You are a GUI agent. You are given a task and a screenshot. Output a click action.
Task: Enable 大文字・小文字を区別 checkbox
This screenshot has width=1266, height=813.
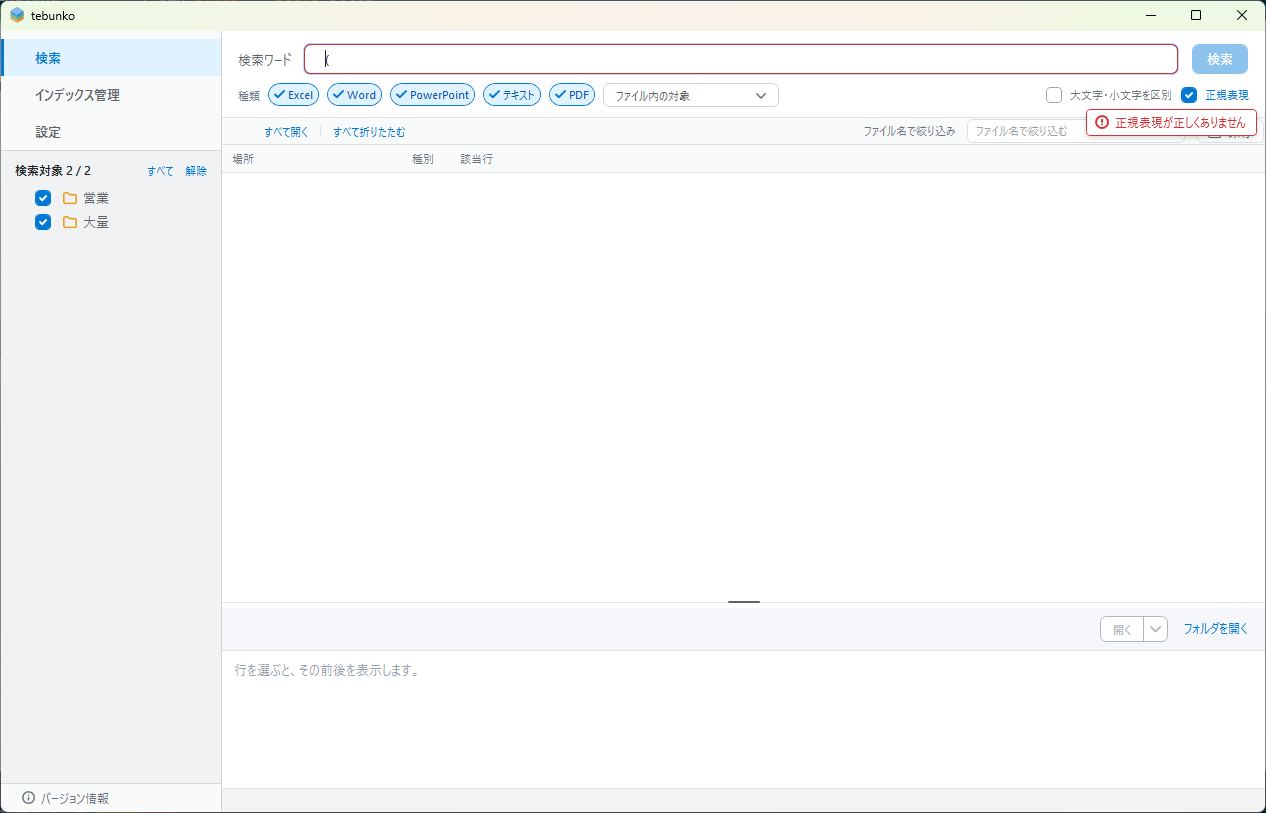pyautogui.click(x=1054, y=95)
